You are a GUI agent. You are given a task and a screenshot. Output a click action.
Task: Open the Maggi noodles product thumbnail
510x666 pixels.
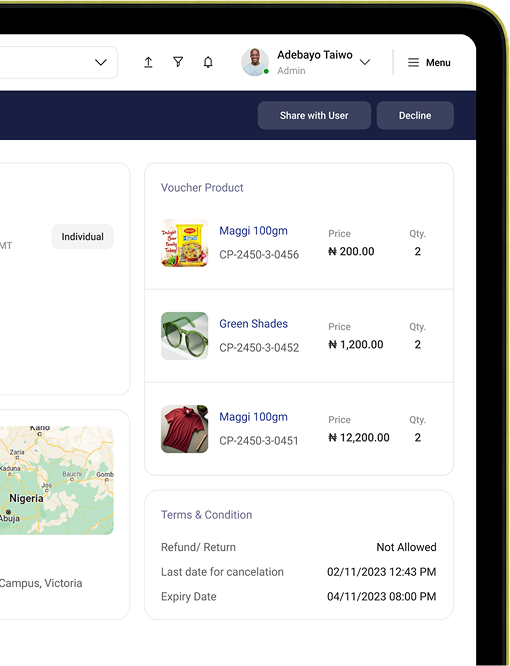pos(185,243)
